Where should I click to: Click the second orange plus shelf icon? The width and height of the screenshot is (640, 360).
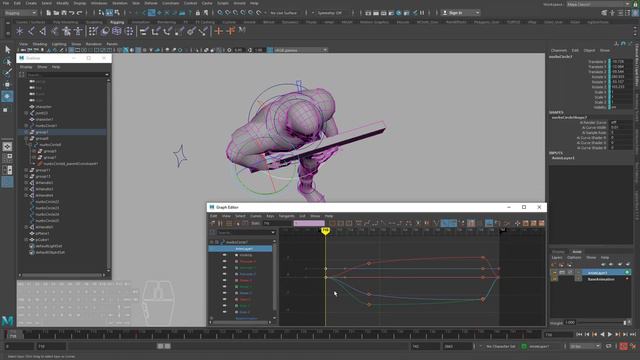[231, 31]
